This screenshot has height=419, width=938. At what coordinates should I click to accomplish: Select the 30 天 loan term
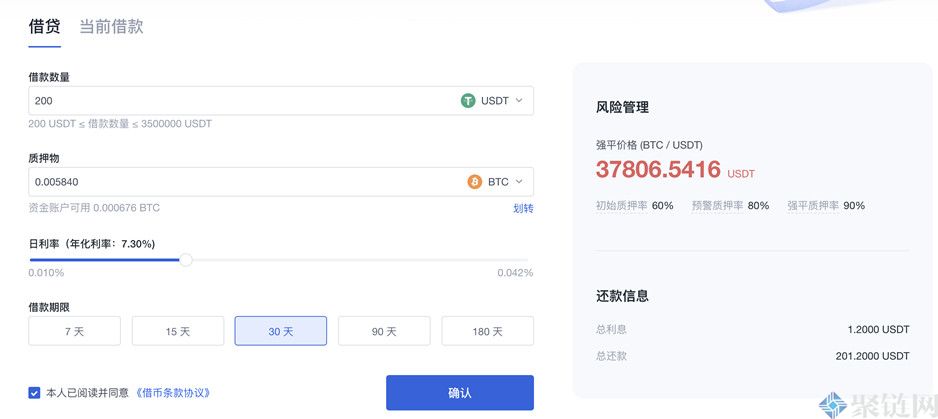281,331
